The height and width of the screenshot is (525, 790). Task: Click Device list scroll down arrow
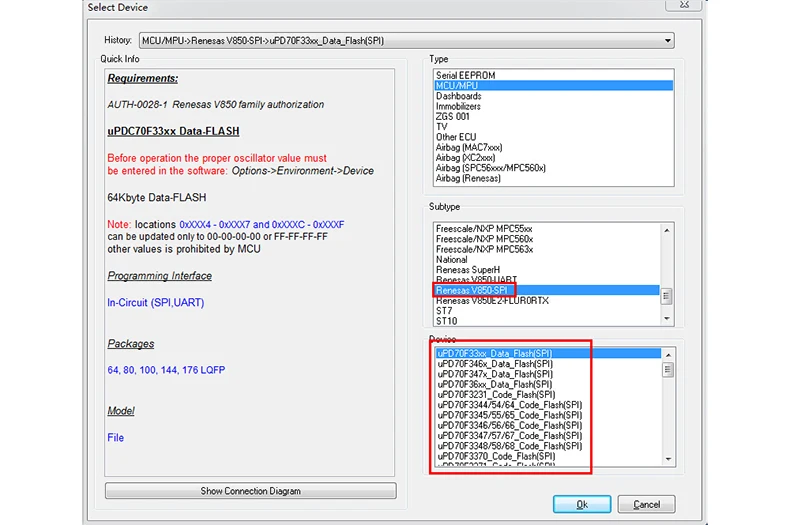click(x=668, y=459)
